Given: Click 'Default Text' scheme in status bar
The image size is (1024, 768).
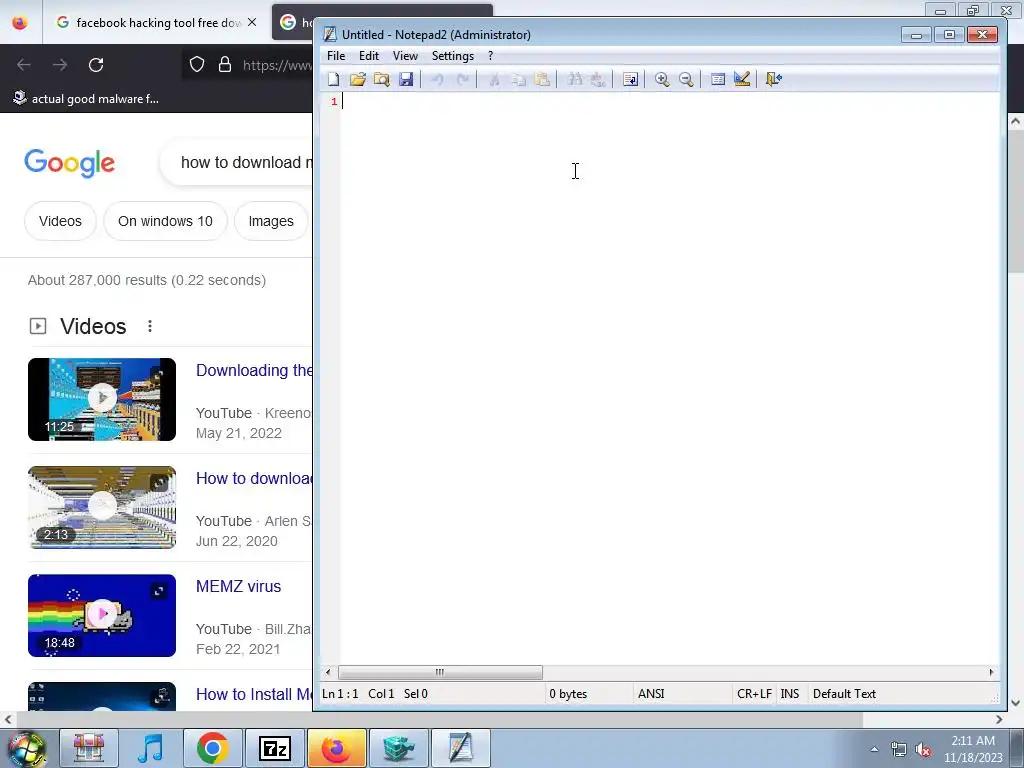Looking at the screenshot, I should (844, 694).
